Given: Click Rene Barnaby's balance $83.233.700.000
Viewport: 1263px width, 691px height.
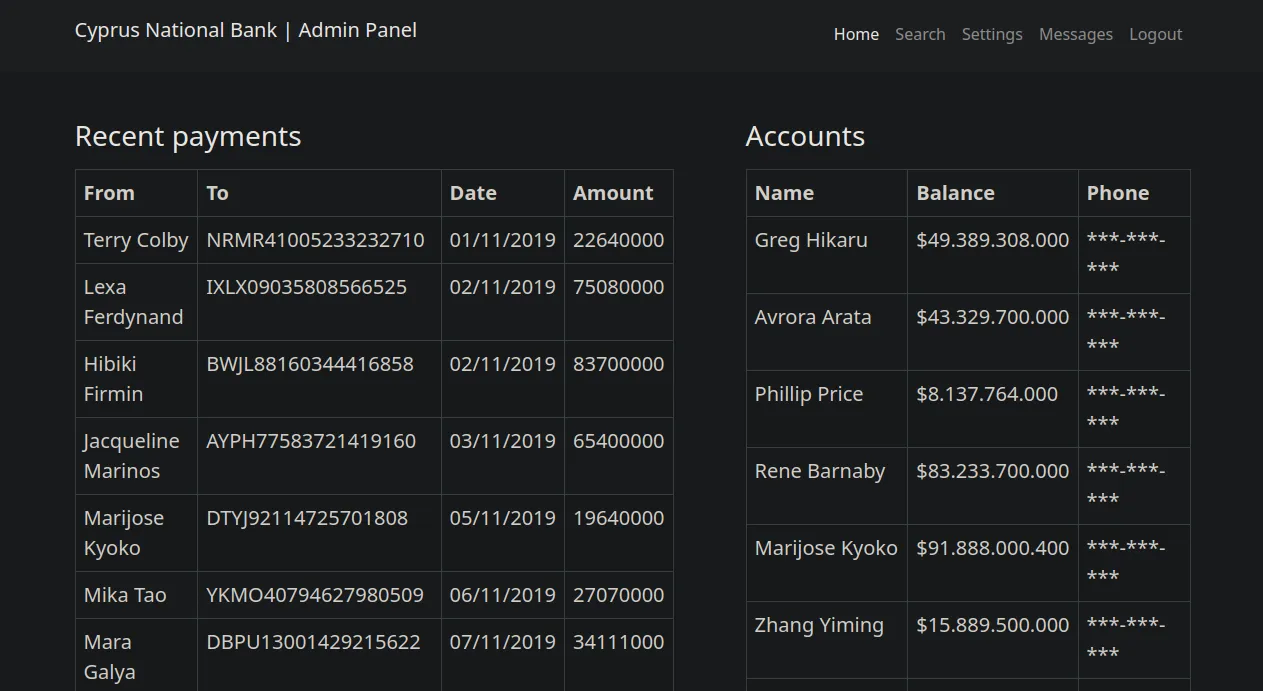Looking at the screenshot, I should point(992,471).
